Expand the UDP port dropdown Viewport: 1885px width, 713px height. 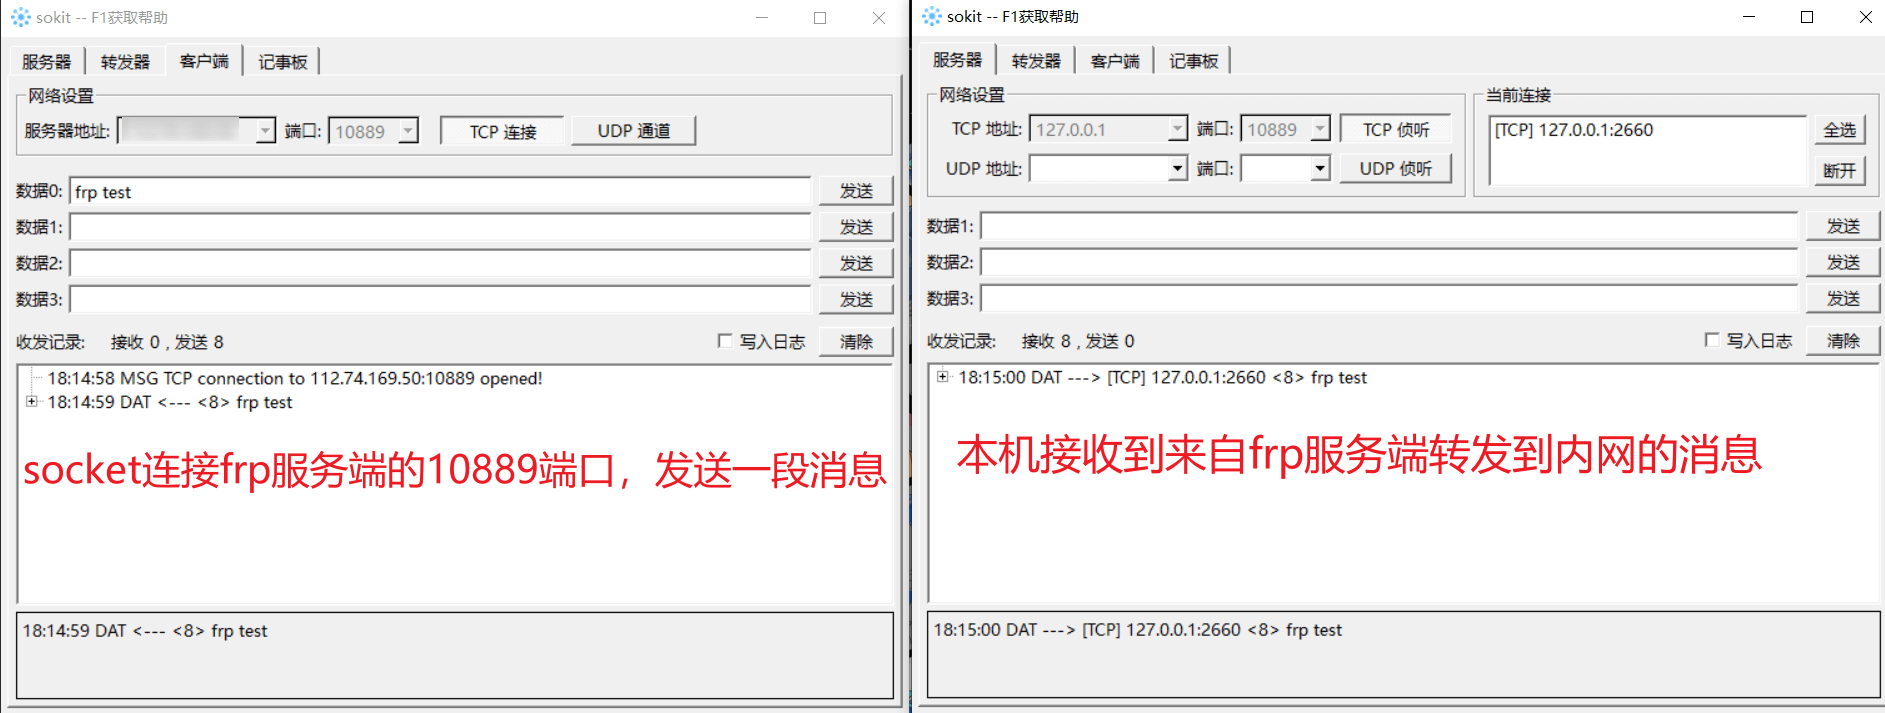point(1320,168)
